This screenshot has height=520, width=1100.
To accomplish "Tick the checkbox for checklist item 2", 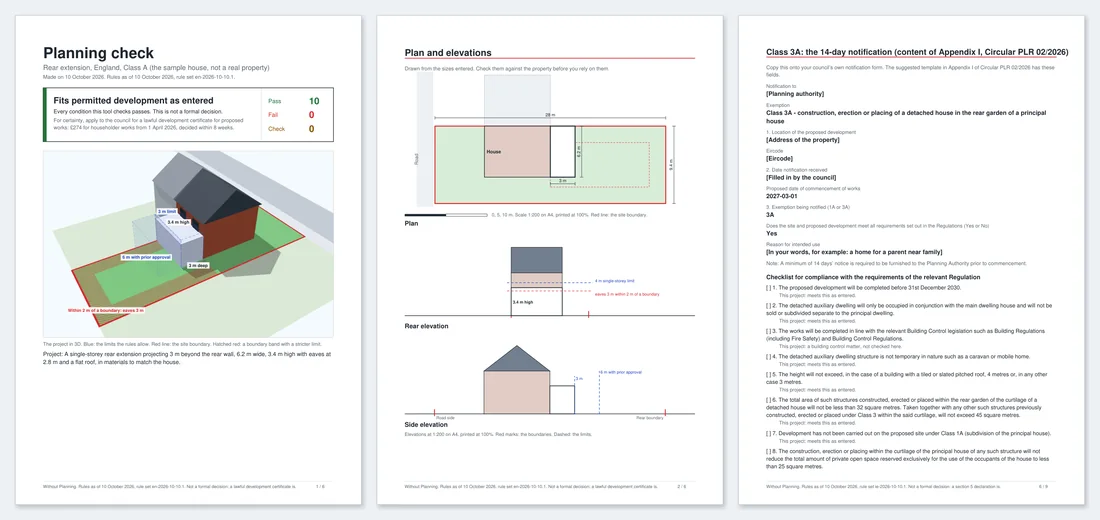I will (769, 305).
